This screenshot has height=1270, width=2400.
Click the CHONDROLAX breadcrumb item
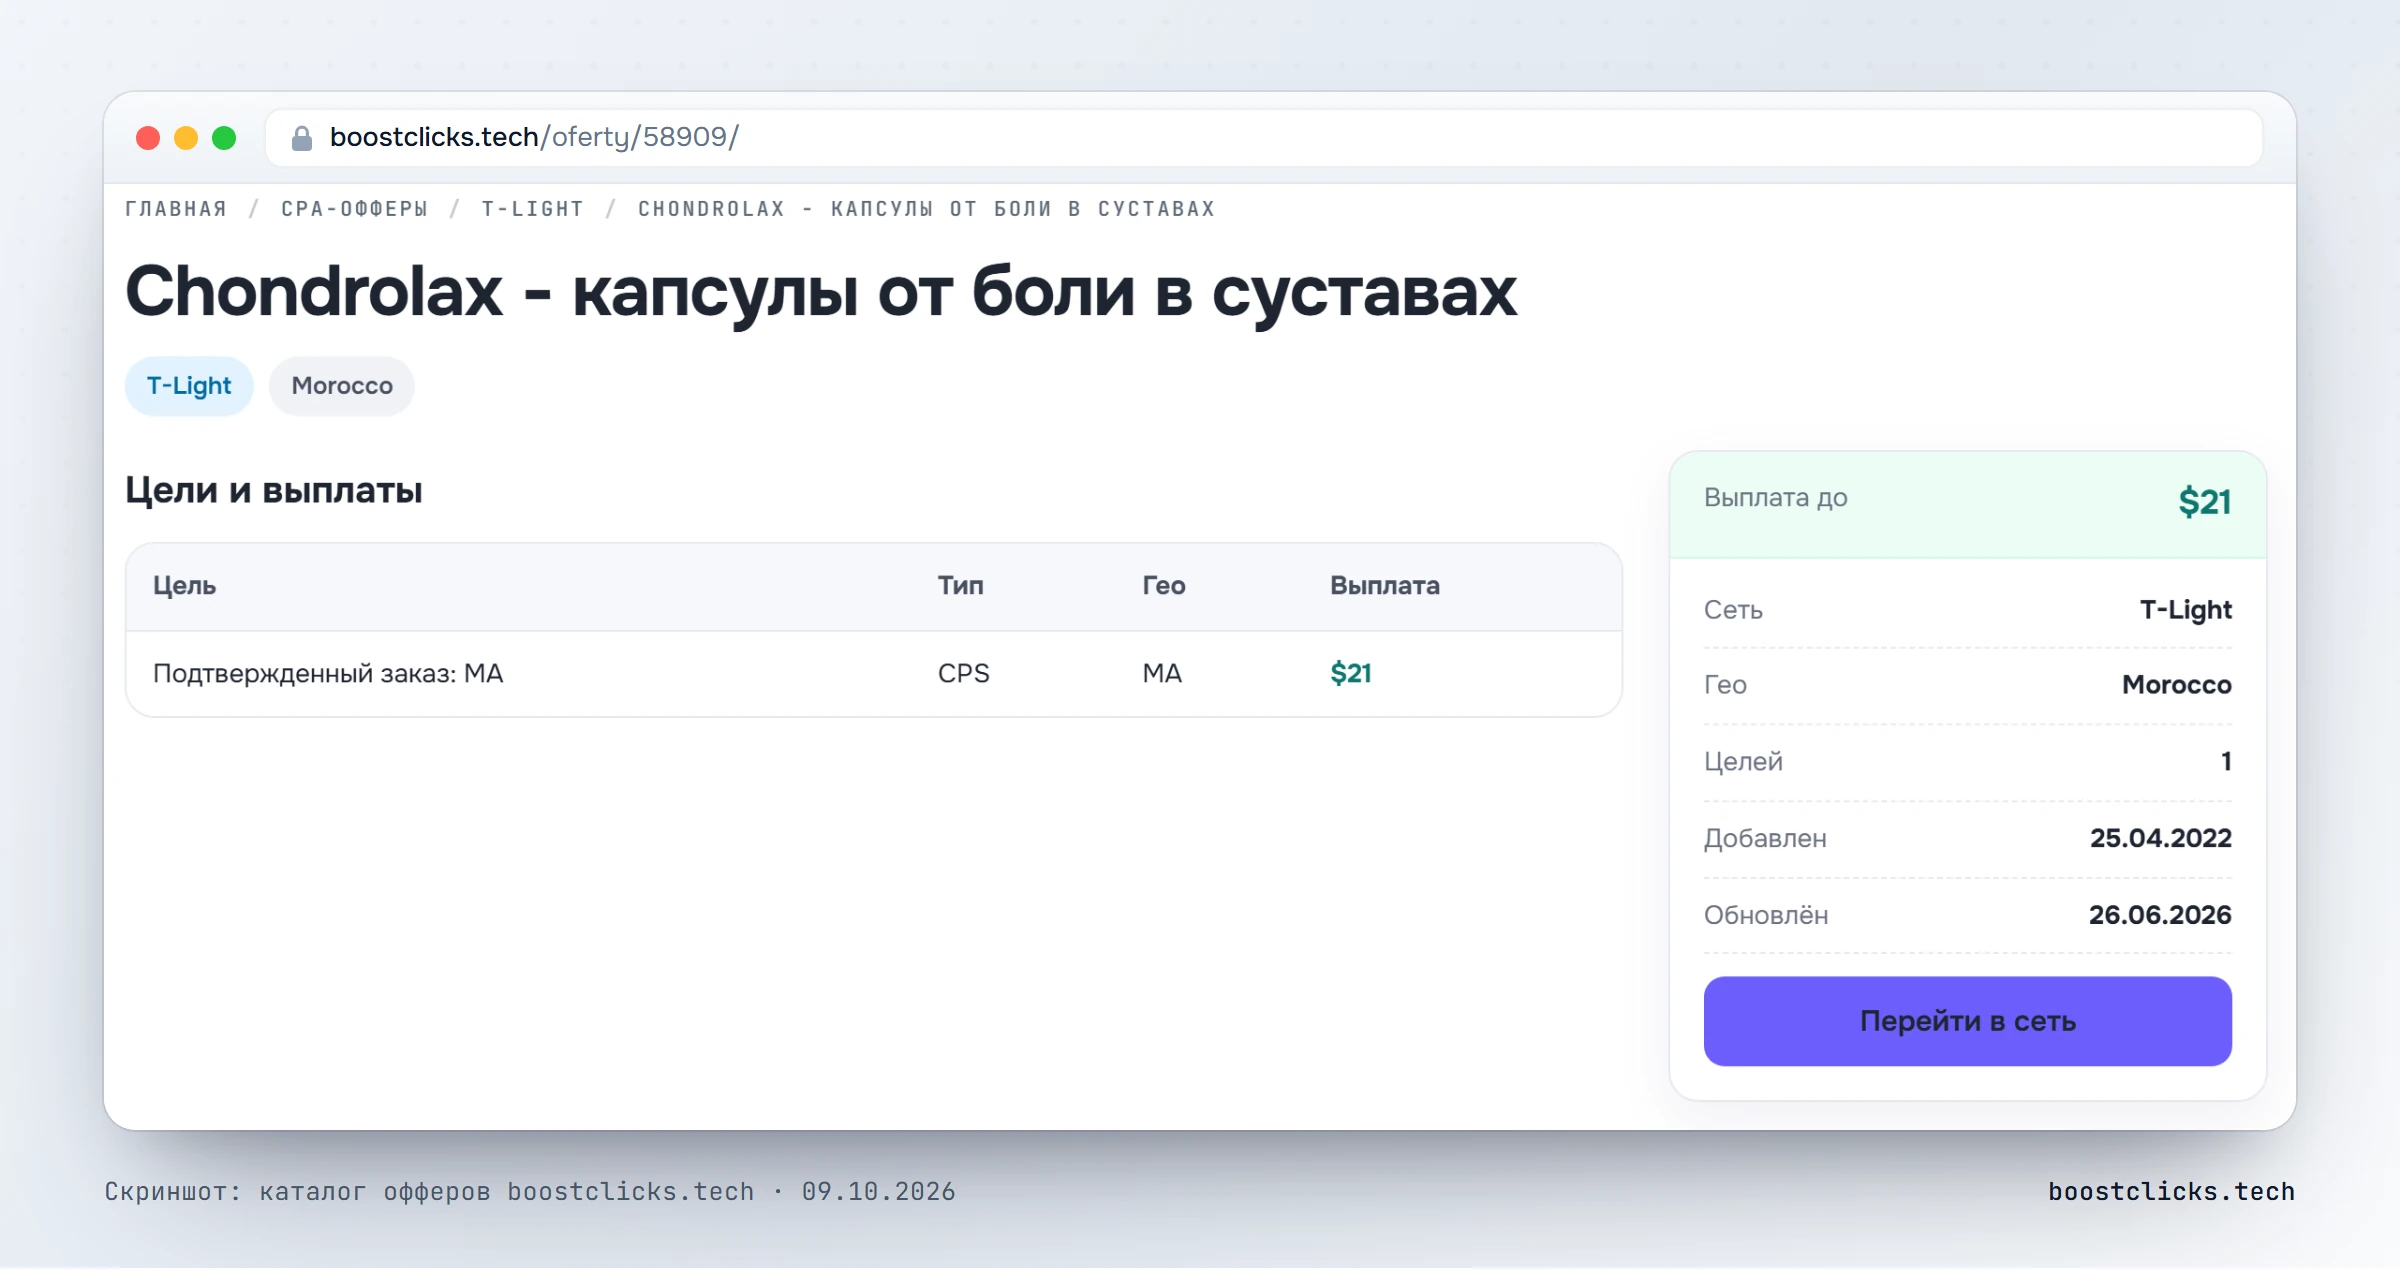926,209
